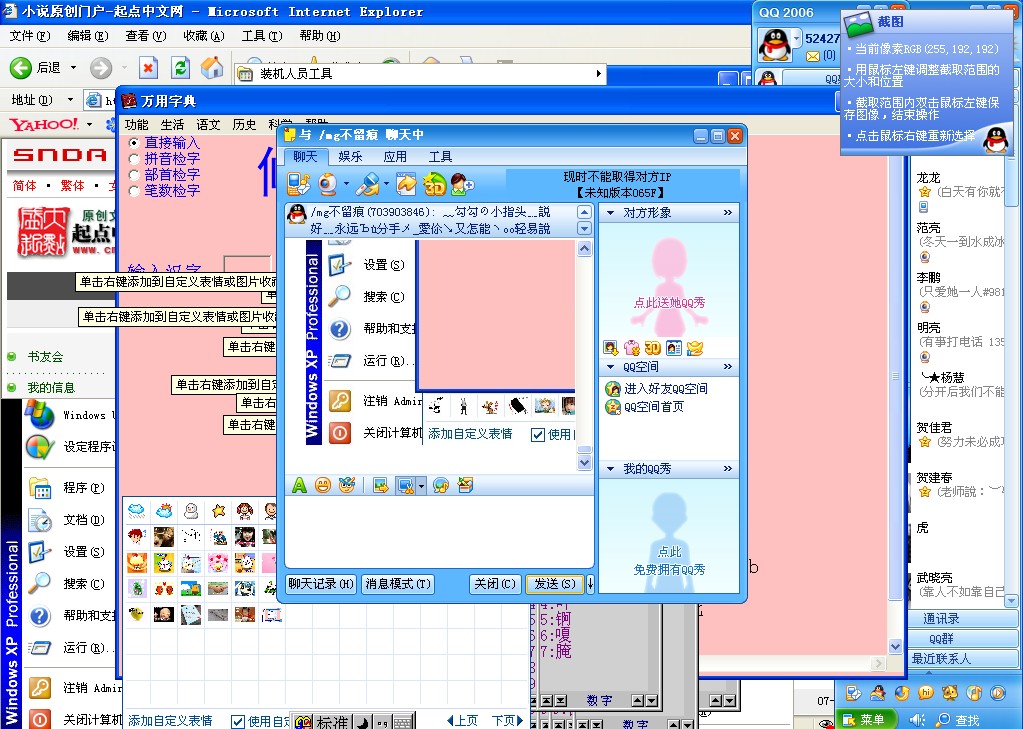
Task: Click the orange arrow share icon in chat toolbar
Action: tap(406, 185)
